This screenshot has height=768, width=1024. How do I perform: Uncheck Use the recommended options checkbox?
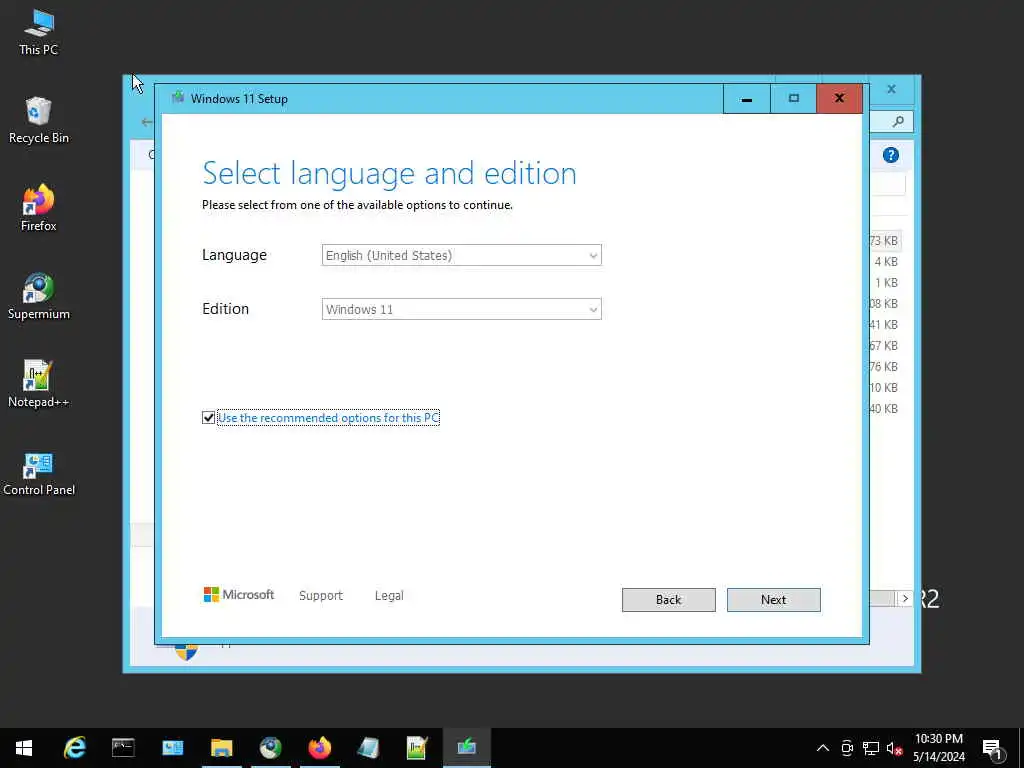coord(208,417)
